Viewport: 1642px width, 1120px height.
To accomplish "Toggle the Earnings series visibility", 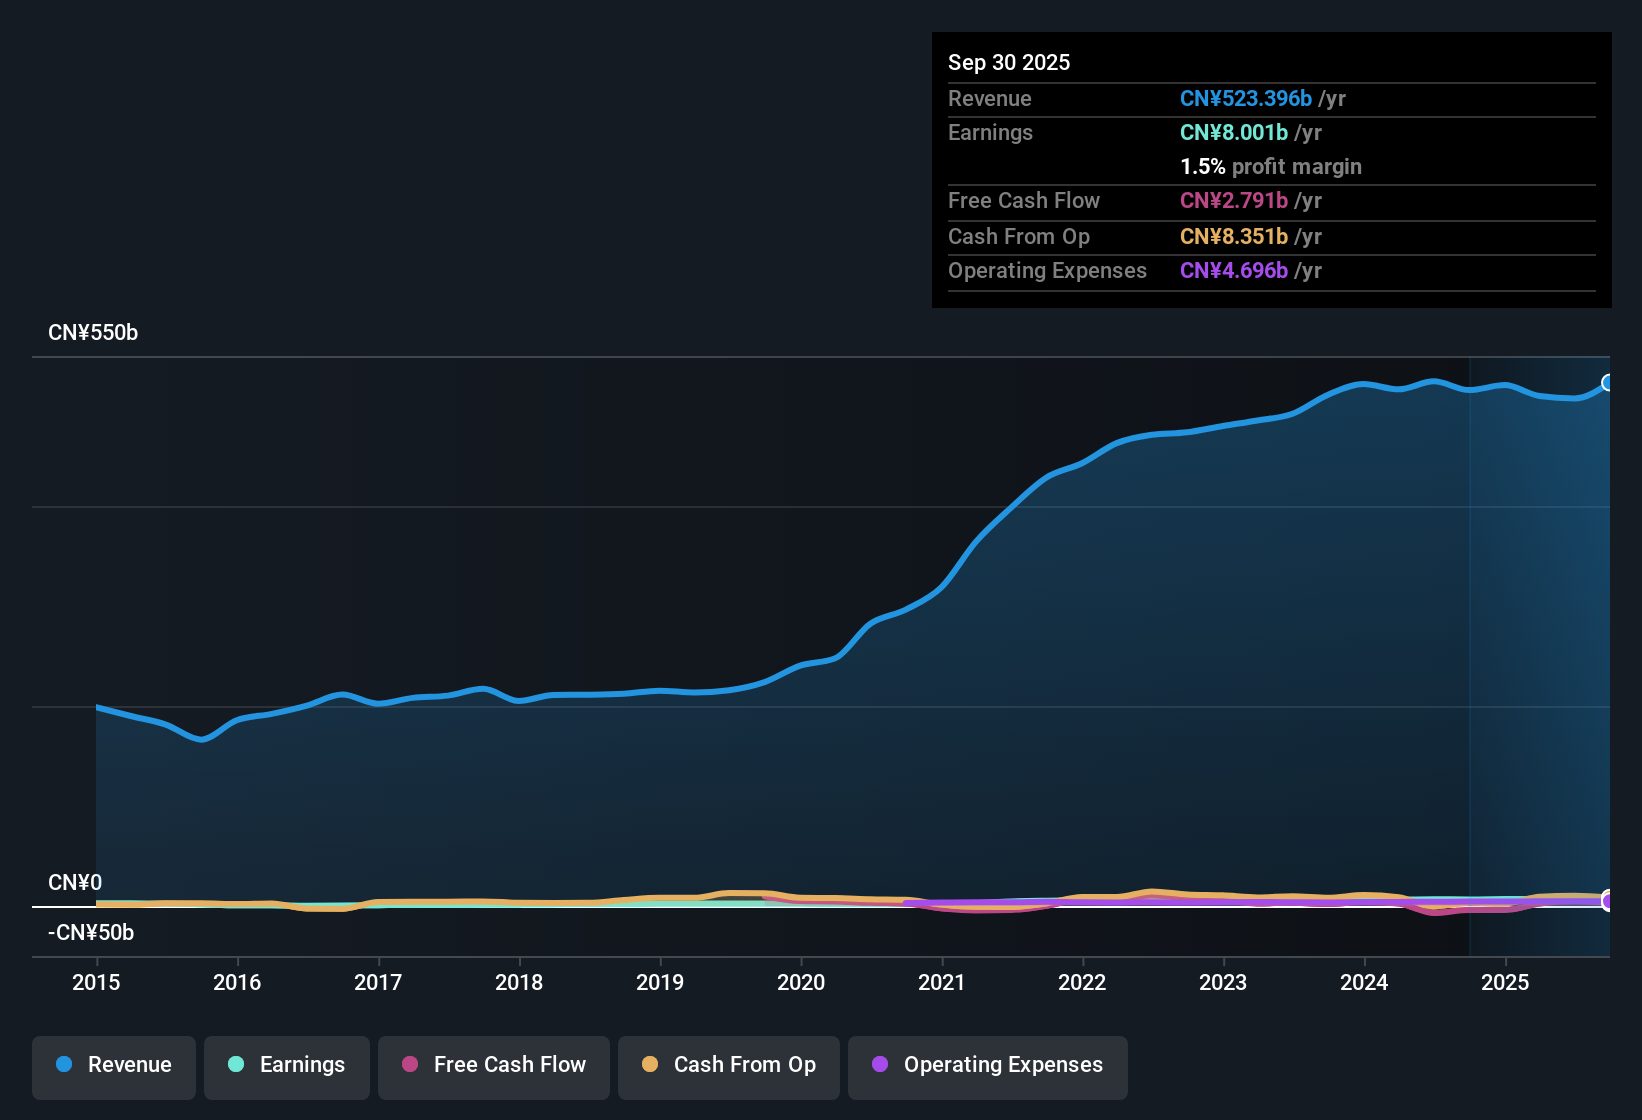I will [286, 1065].
